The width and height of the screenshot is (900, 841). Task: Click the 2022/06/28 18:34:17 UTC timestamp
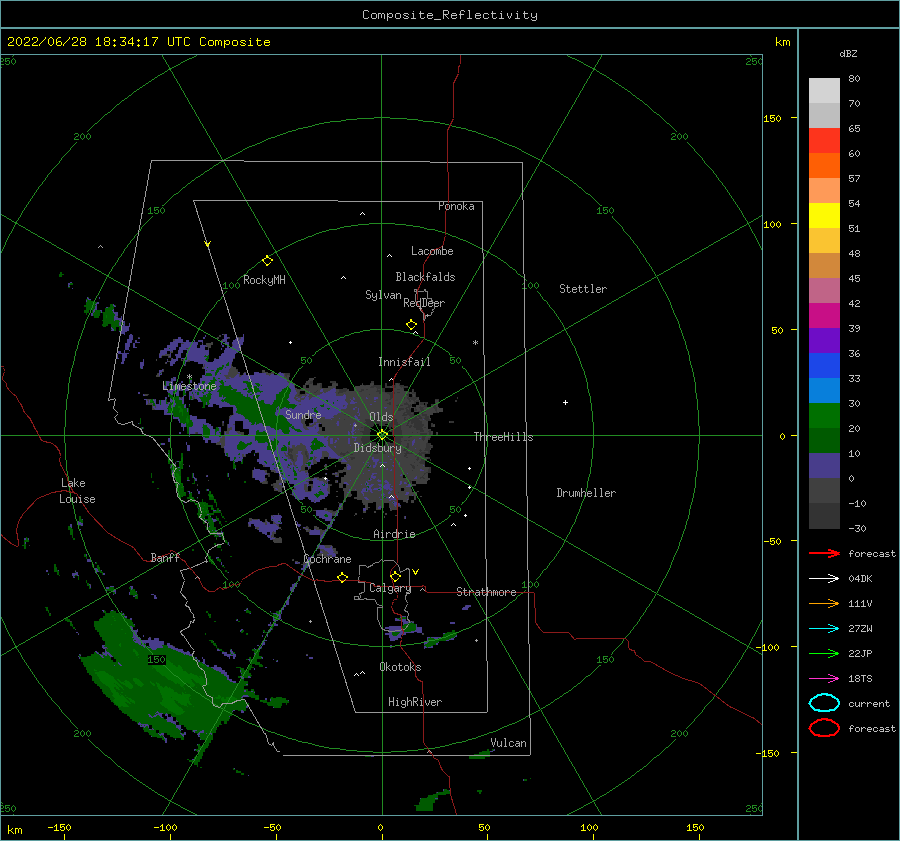tap(139, 42)
